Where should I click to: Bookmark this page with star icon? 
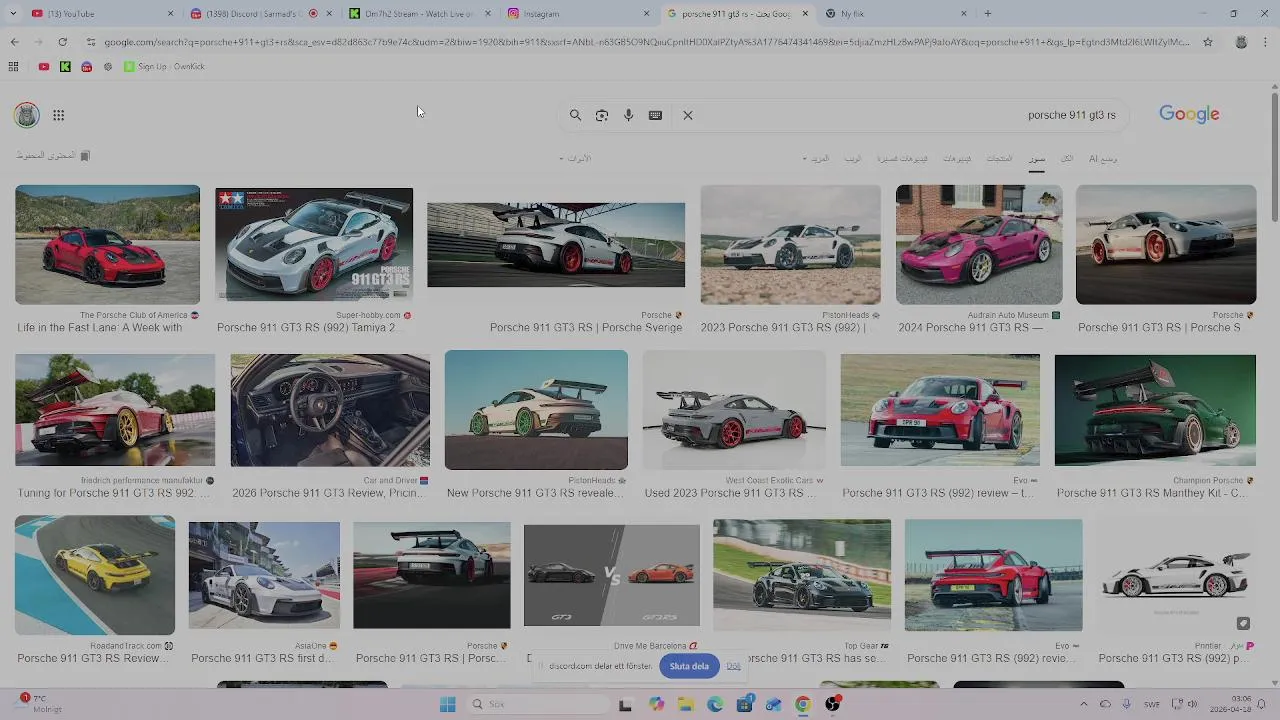(1208, 42)
